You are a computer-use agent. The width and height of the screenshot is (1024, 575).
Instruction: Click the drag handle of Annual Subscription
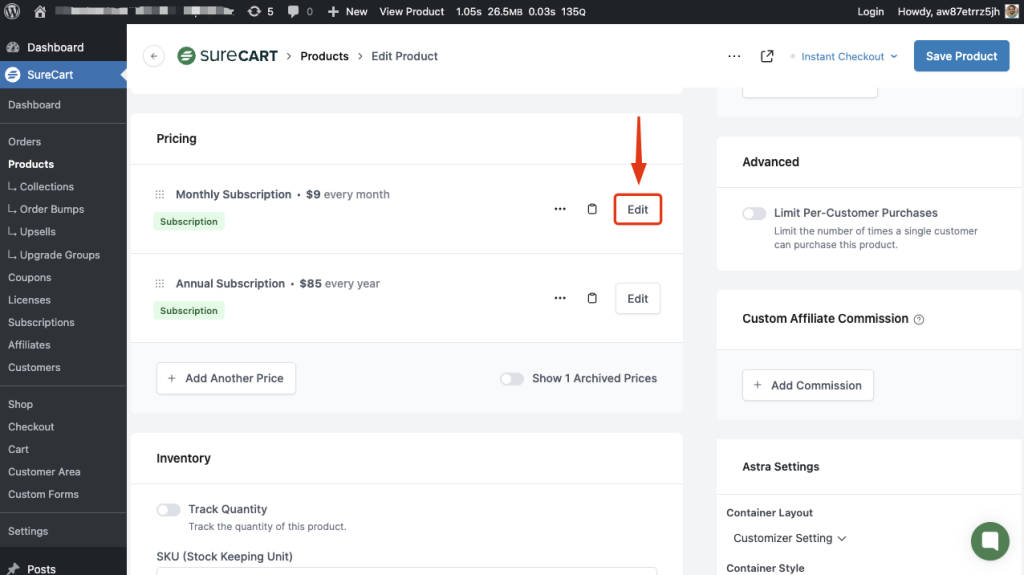160,284
